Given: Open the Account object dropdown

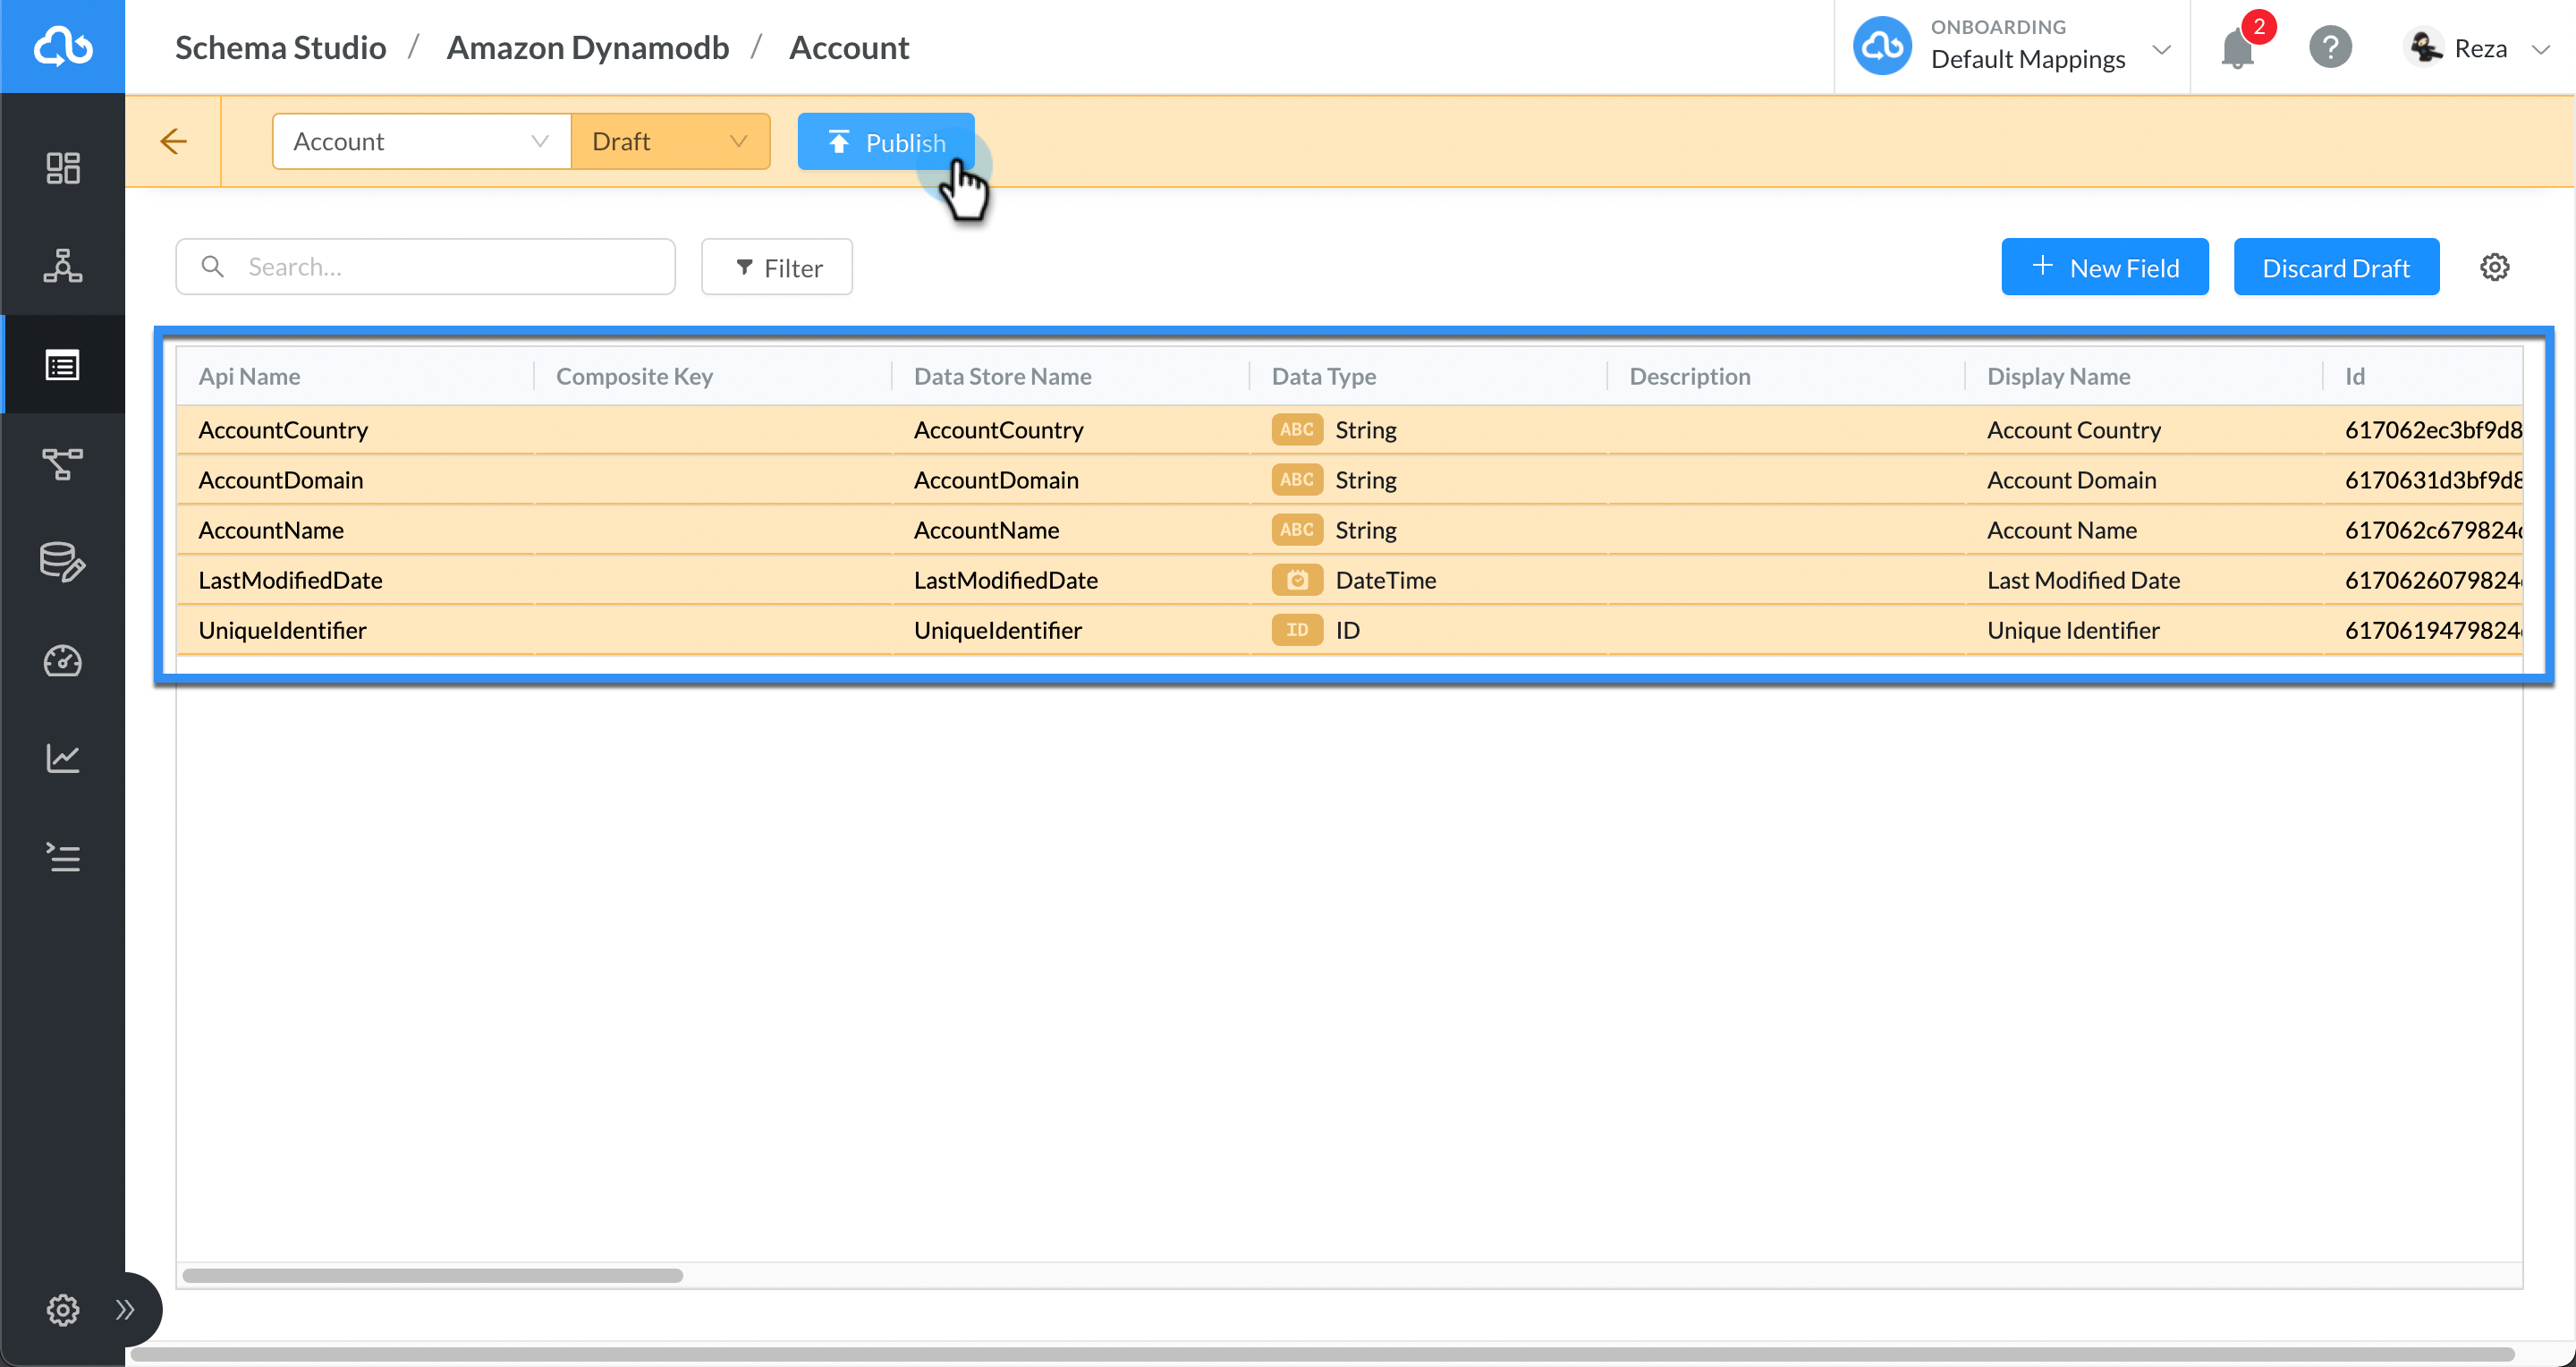Looking at the screenshot, I should [421, 141].
